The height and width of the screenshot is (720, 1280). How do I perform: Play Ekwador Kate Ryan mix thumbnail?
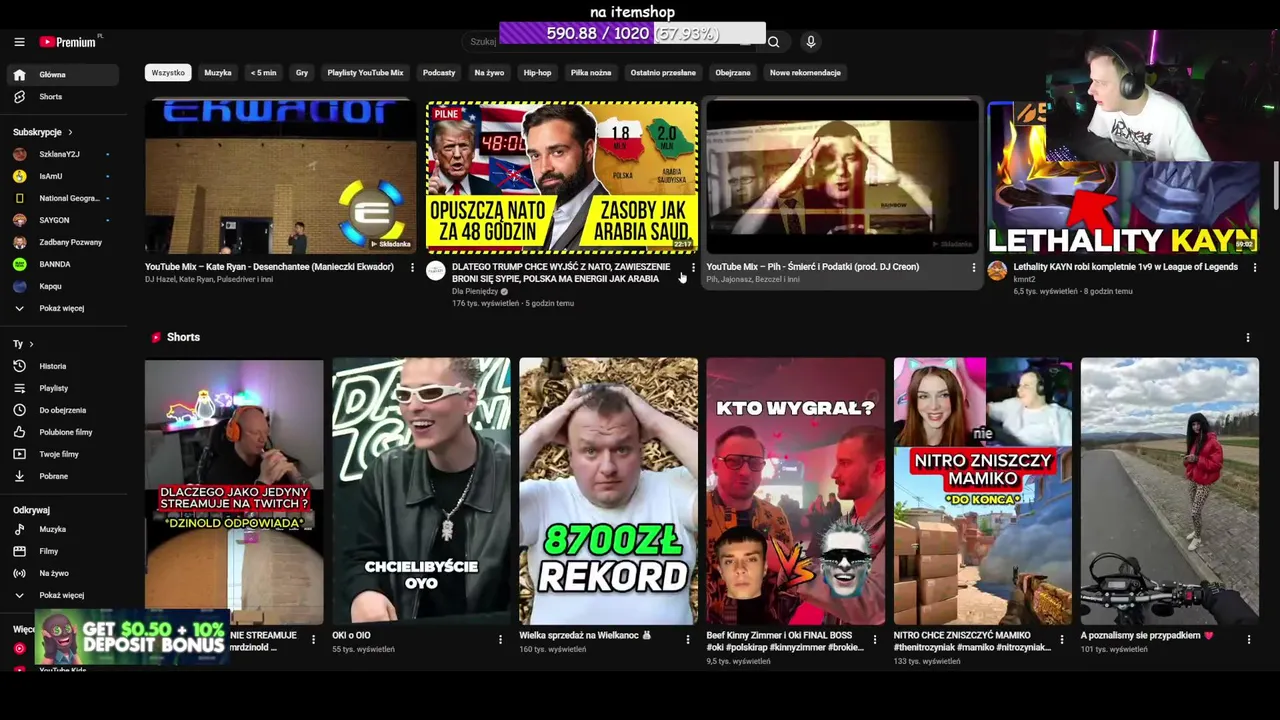280,177
